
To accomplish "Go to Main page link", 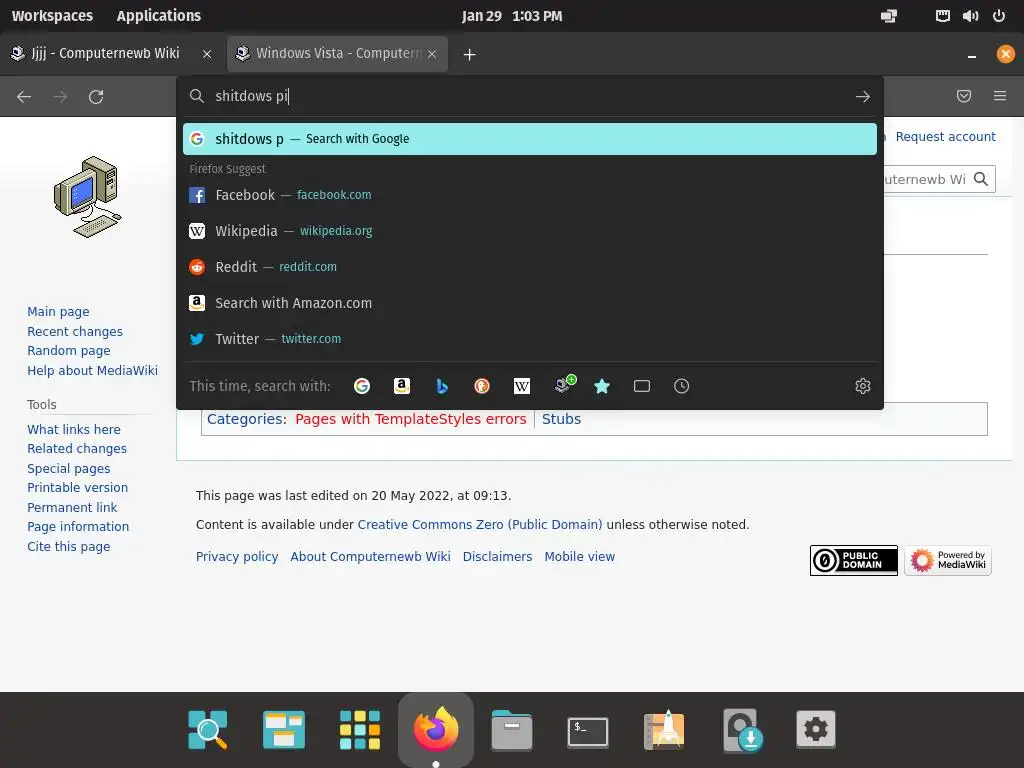I will (58, 312).
